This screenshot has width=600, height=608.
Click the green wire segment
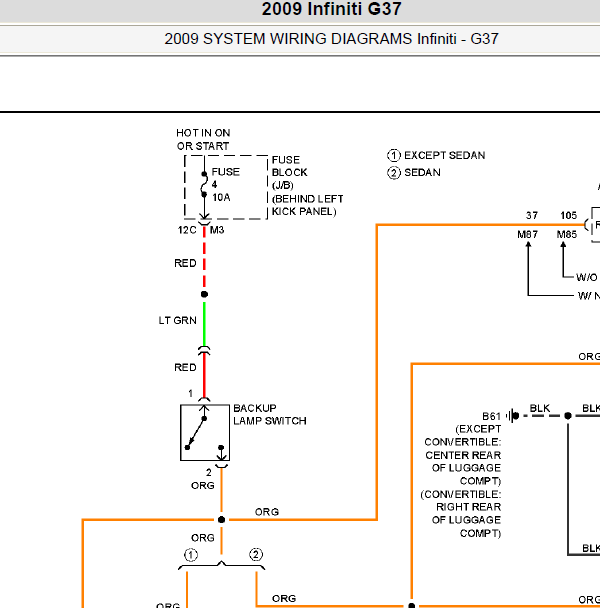(204, 322)
